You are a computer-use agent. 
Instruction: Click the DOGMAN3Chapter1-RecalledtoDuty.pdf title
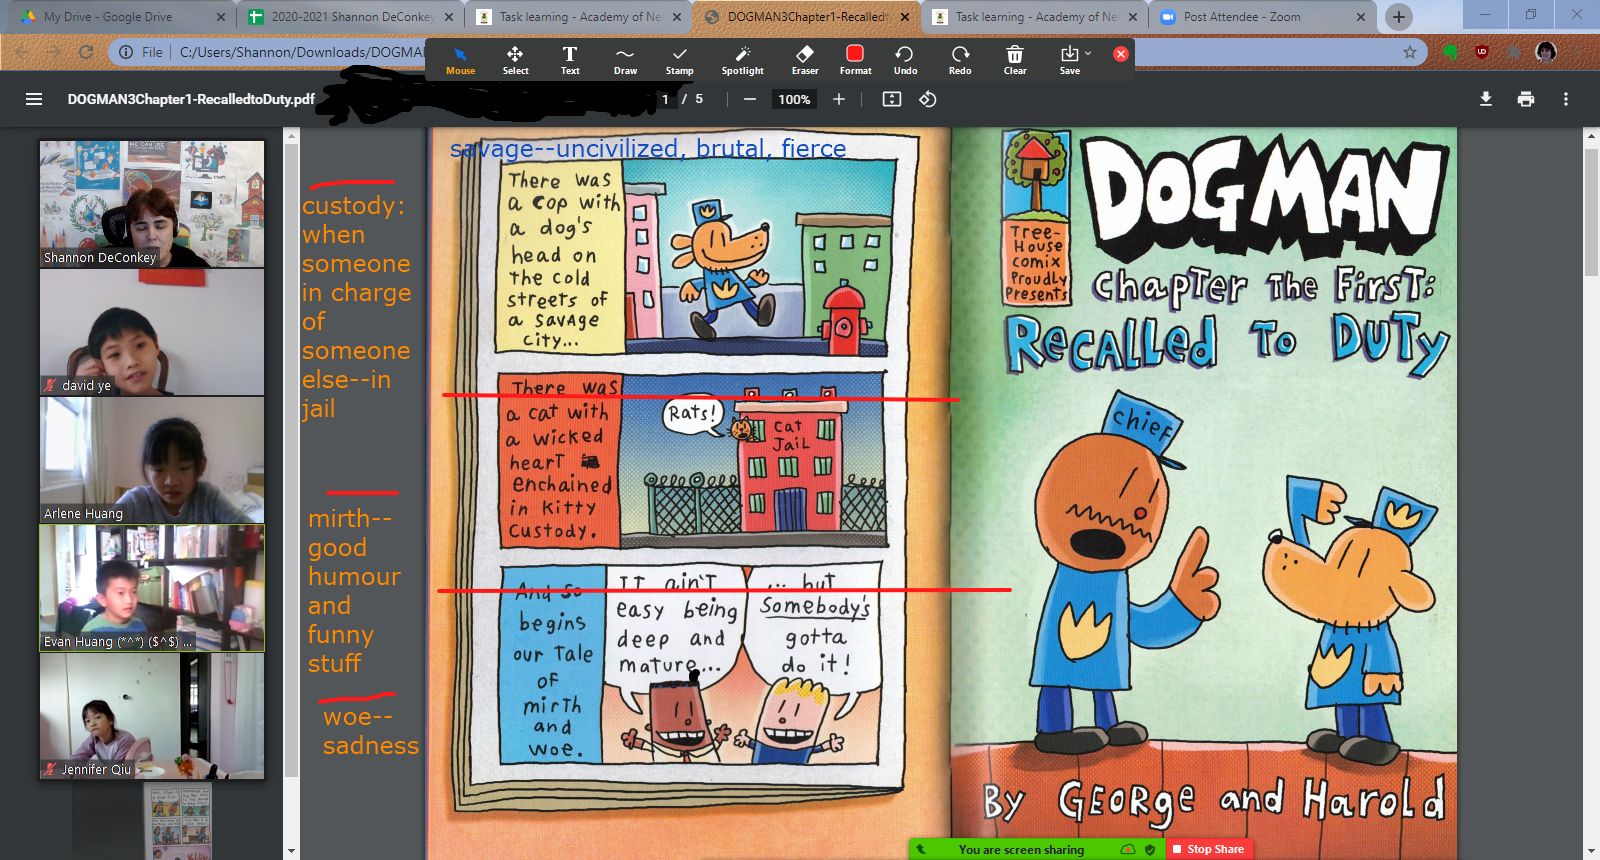point(191,99)
